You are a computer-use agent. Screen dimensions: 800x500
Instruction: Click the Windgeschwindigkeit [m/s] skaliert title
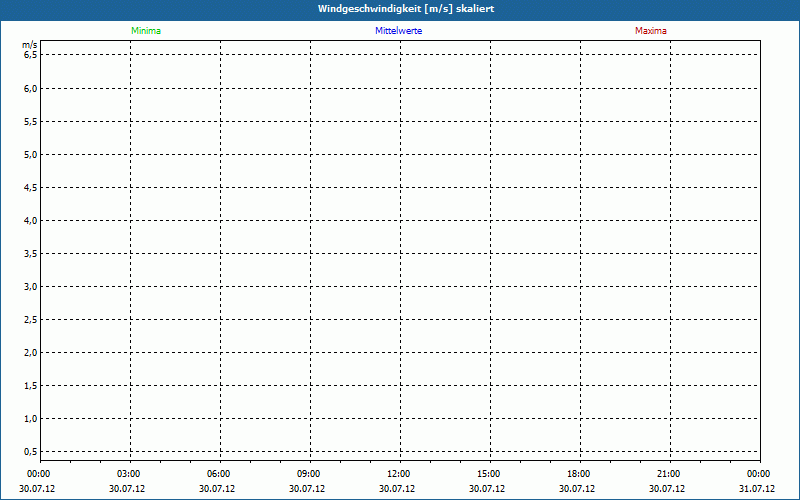click(x=406, y=9)
